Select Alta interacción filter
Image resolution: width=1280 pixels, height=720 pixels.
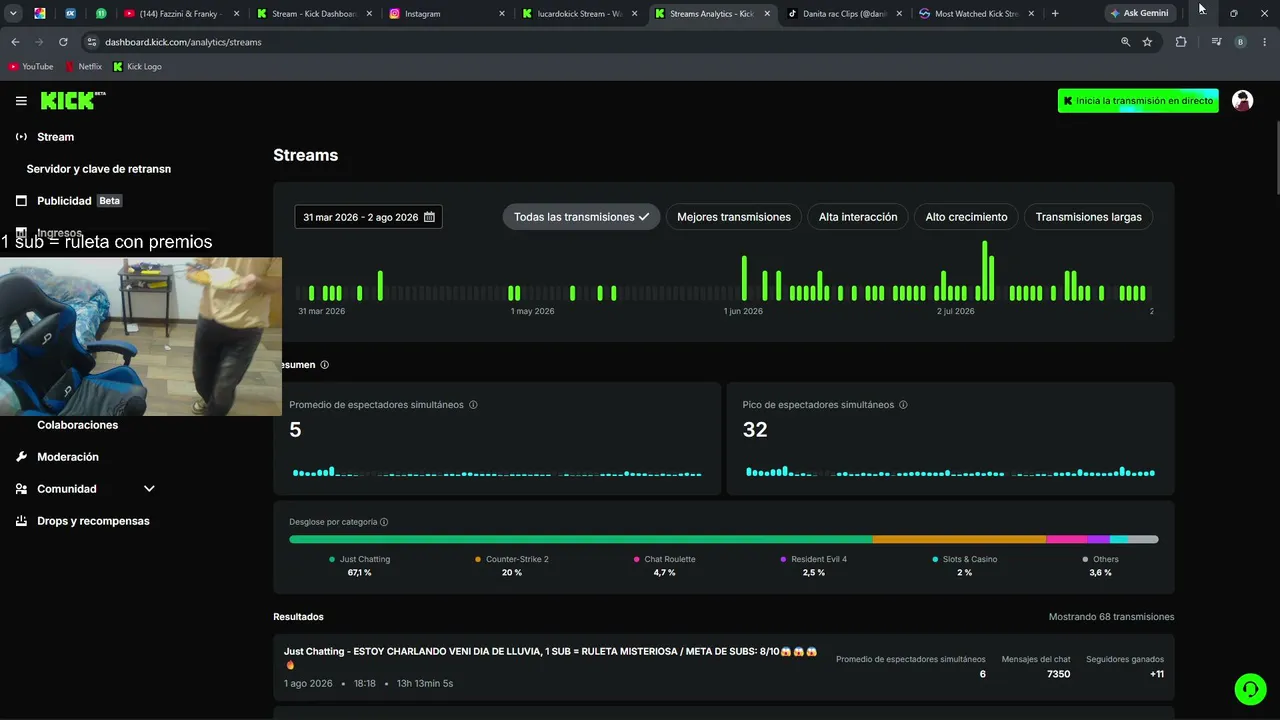coord(858,217)
